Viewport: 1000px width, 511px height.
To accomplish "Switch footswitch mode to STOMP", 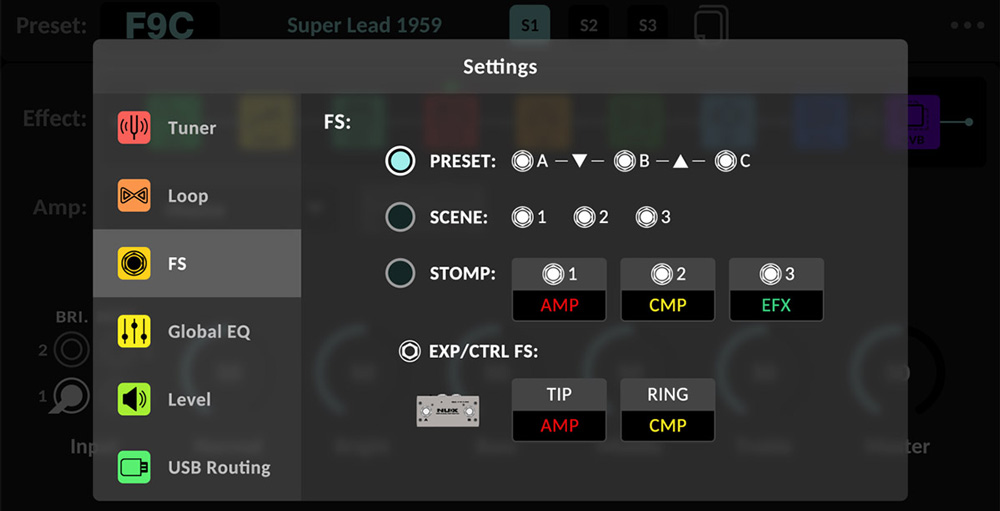I will pyautogui.click(x=400, y=273).
